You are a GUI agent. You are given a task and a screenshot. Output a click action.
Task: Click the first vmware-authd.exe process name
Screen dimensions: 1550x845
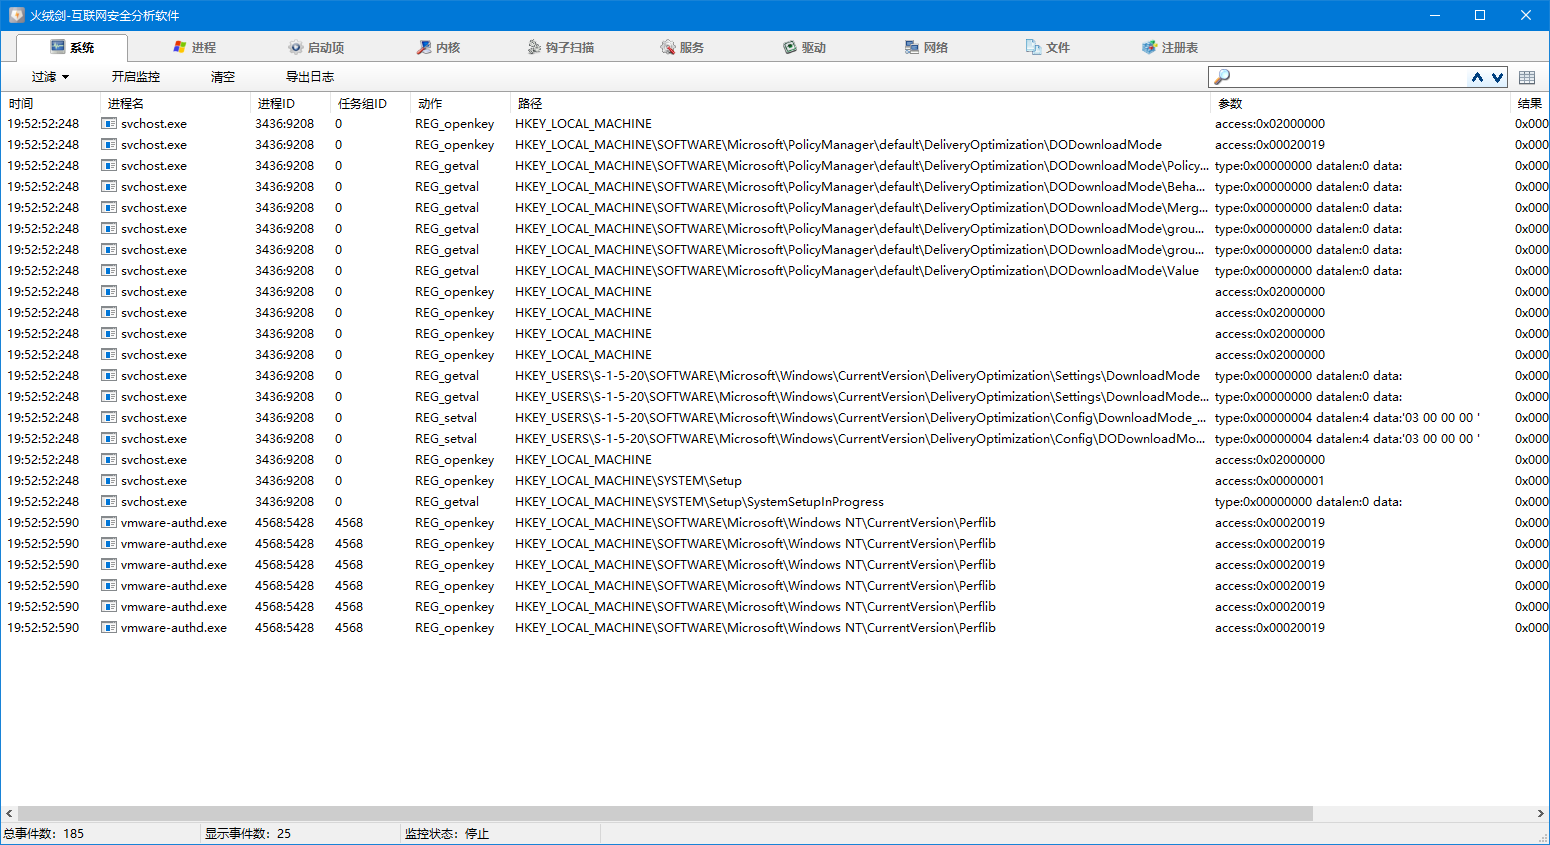[174, 523]
